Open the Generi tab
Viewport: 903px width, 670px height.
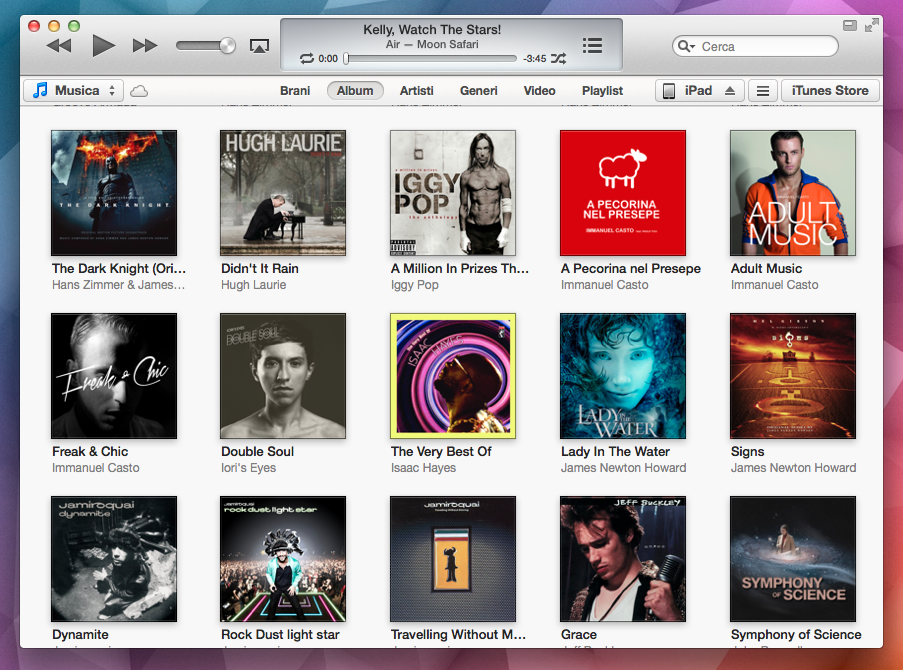[479, 90]
